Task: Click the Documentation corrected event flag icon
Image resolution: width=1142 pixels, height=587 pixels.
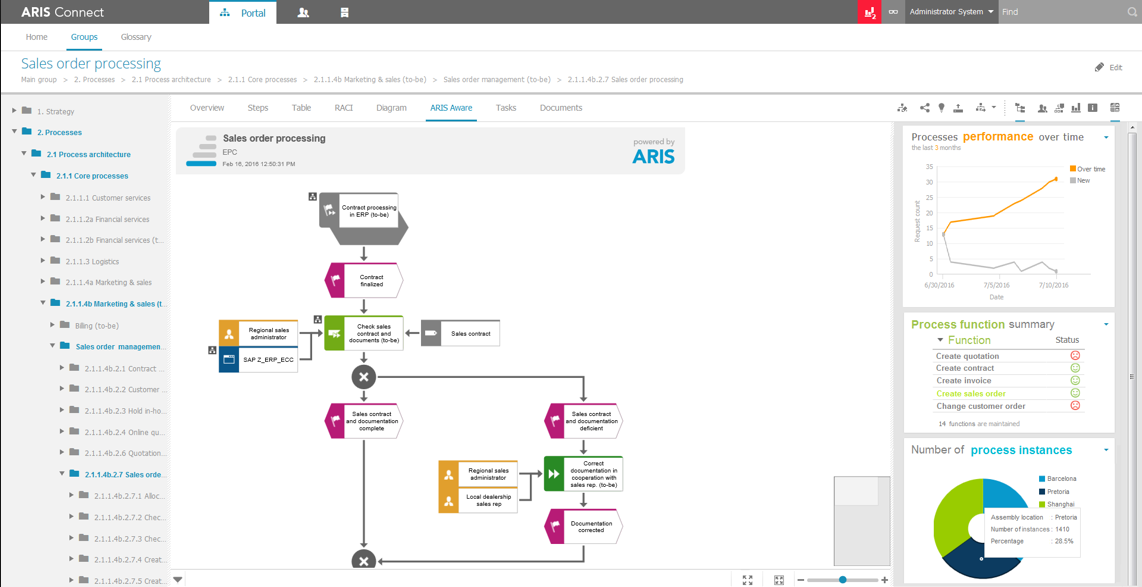Action: tap(555, 525)
